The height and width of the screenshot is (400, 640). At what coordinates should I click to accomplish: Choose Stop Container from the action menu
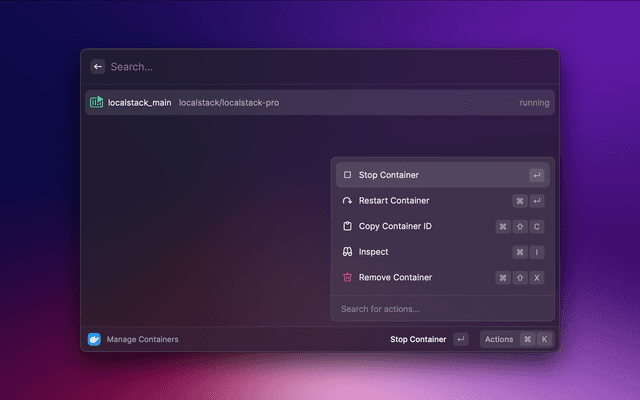[389, 175]
